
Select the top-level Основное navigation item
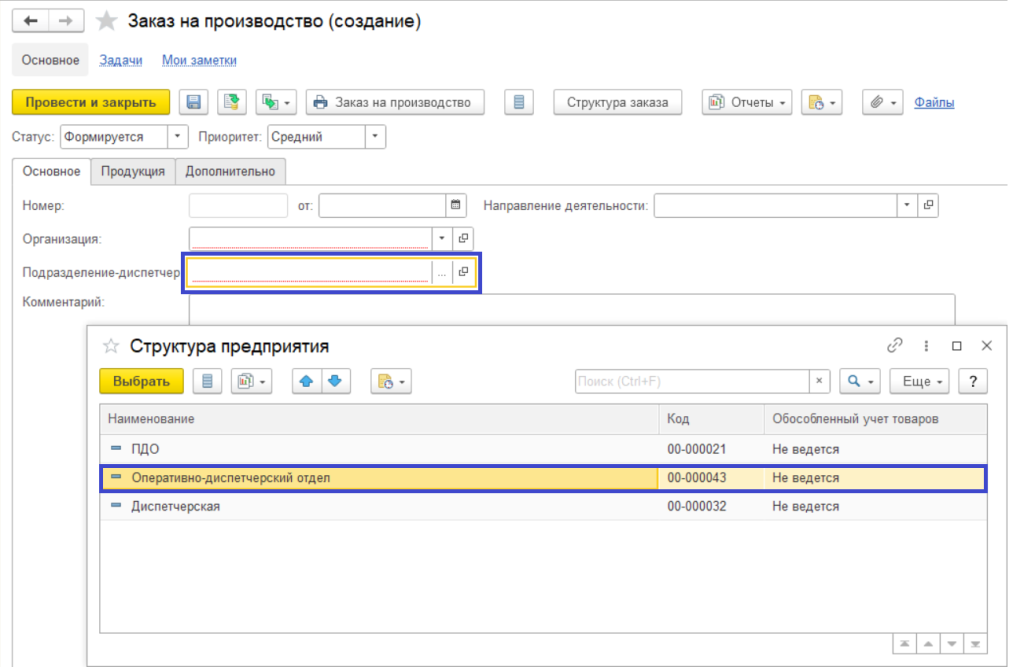point(50,60)
